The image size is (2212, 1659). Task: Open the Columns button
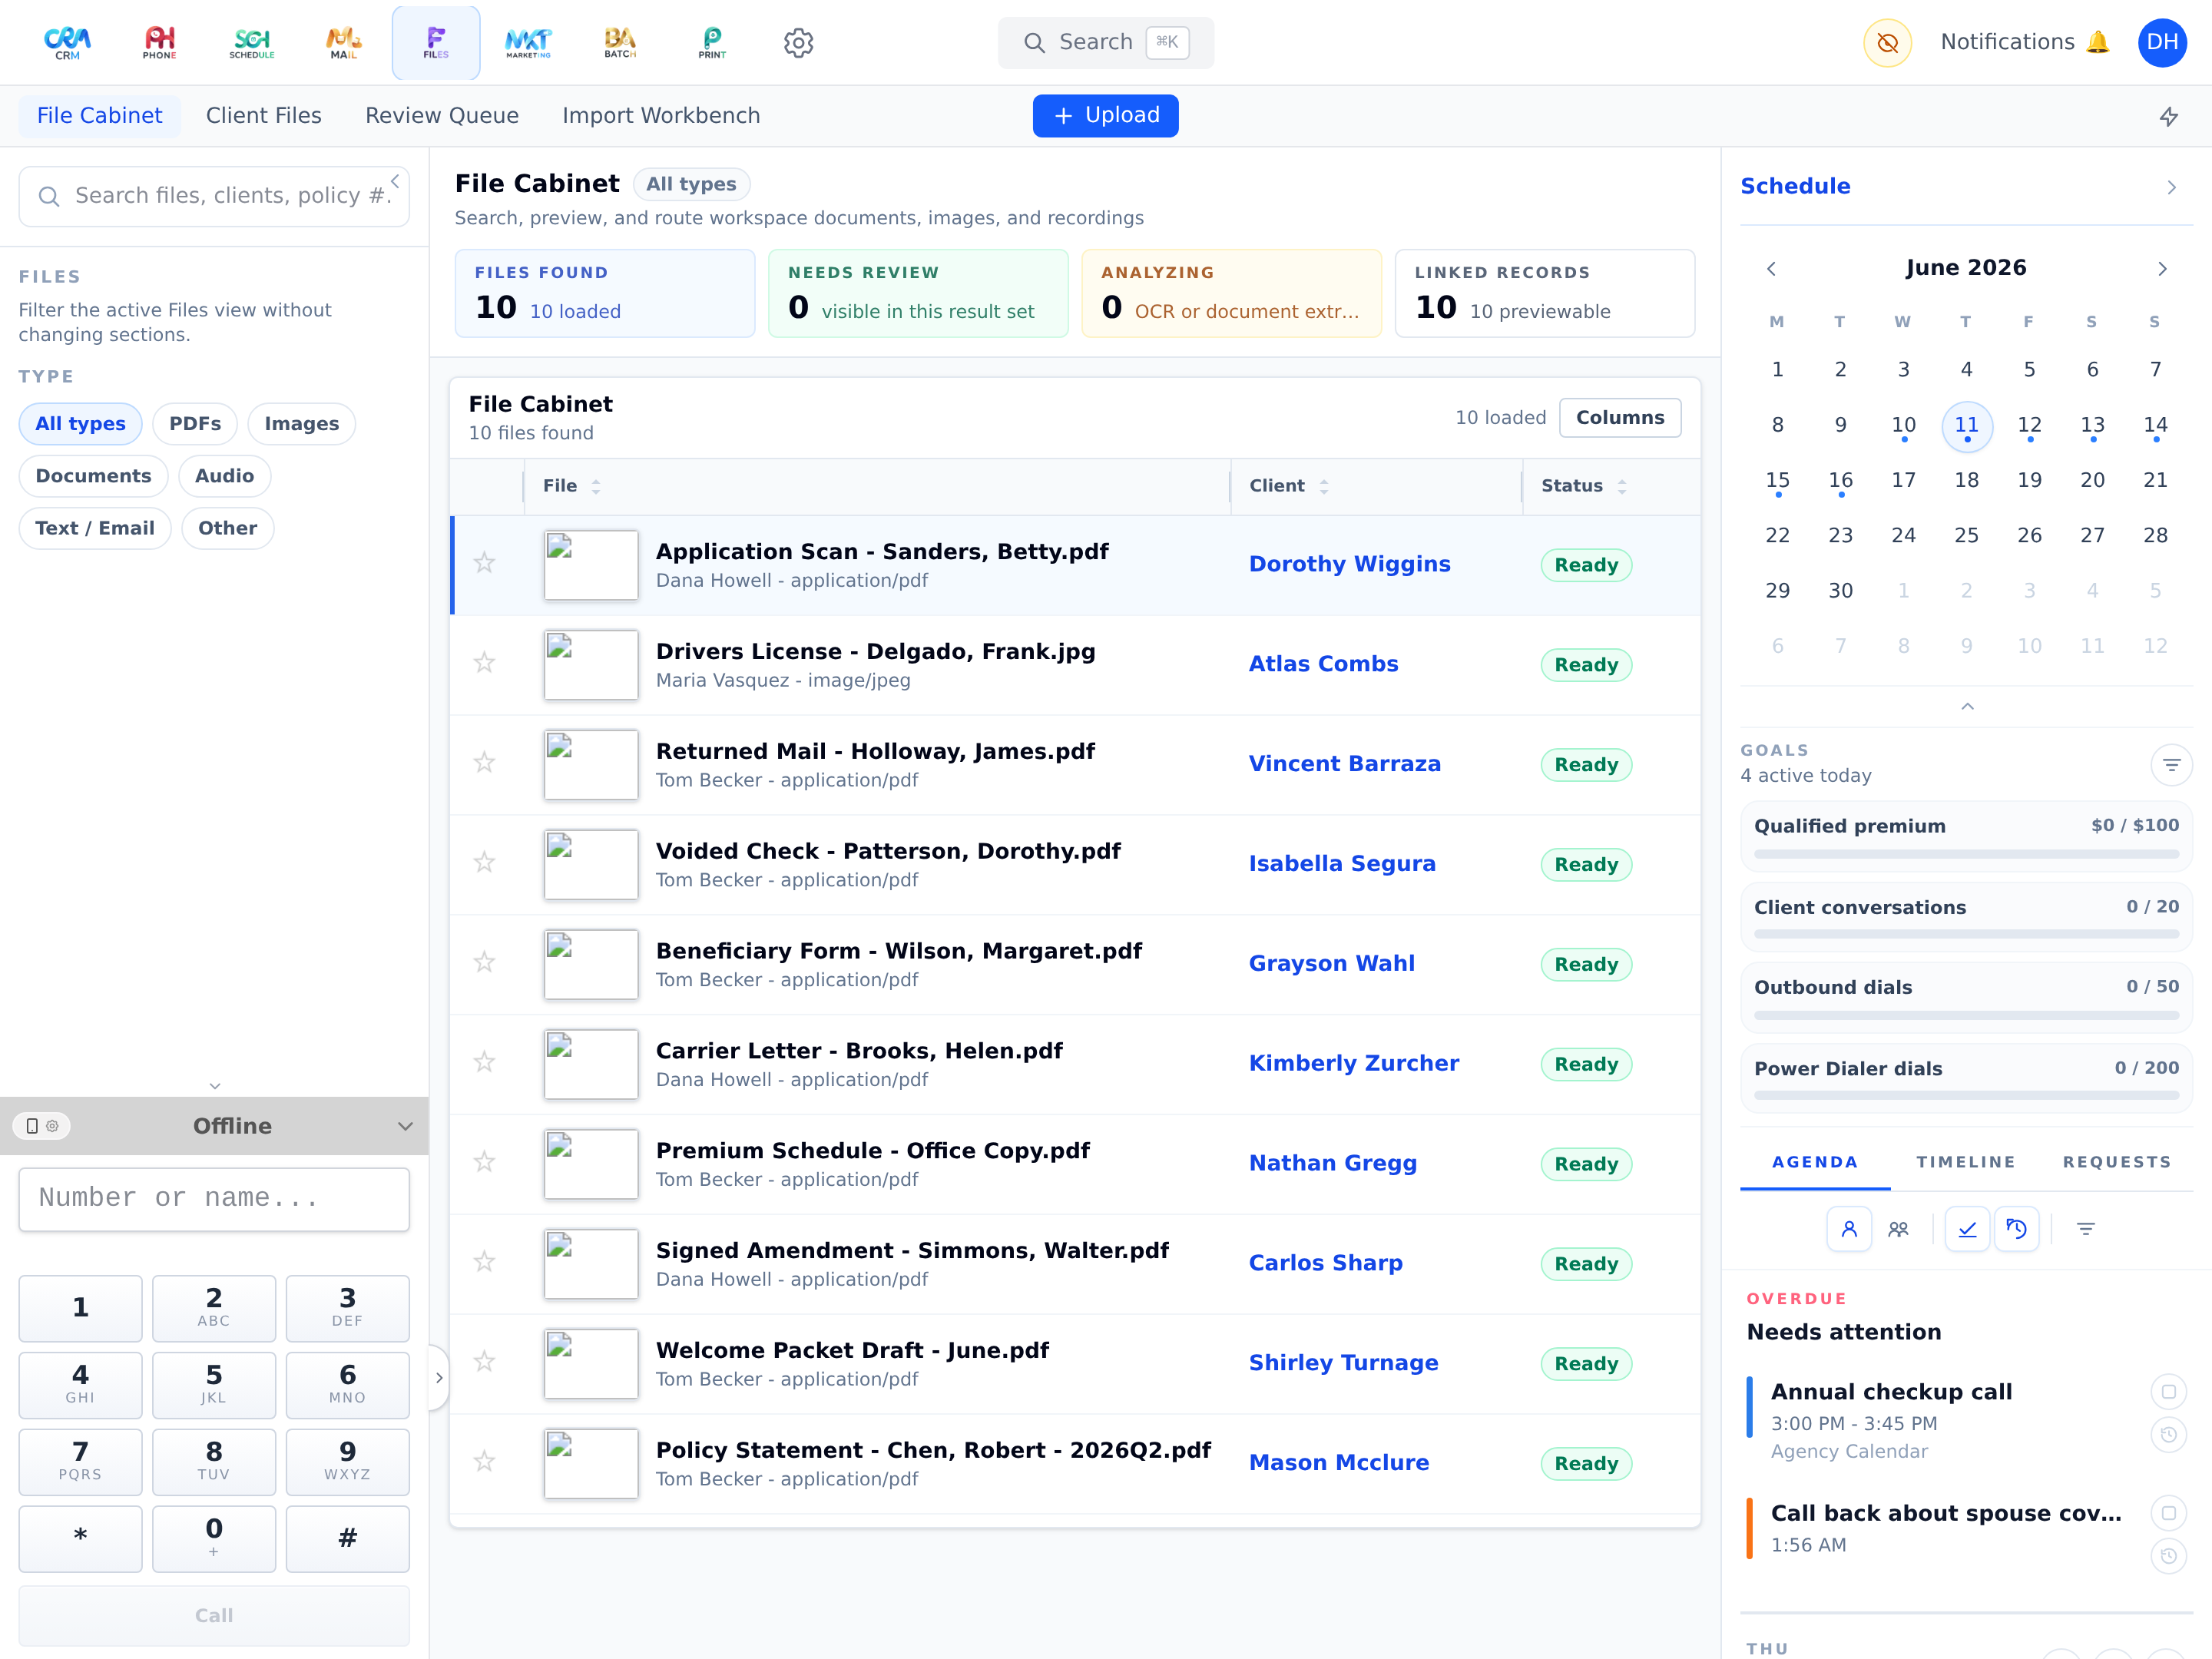tap(1620, 418)
